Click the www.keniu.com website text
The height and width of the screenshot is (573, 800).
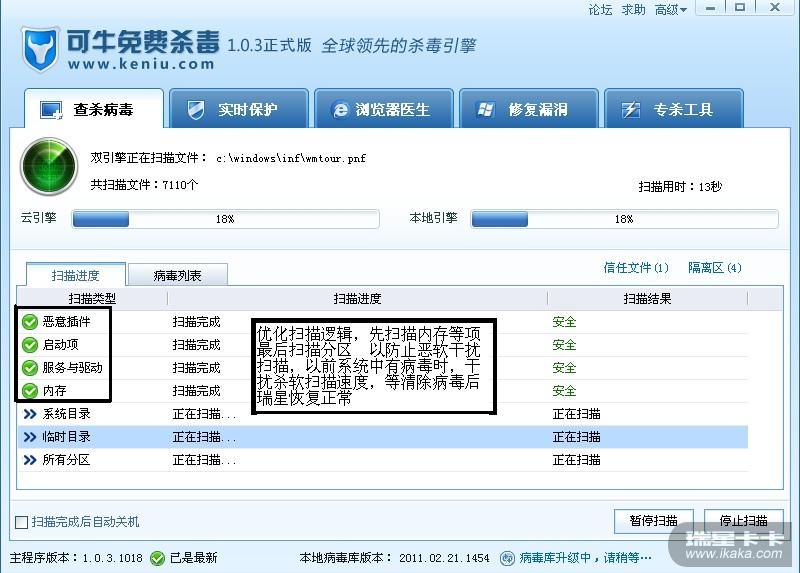coord(141,64)
